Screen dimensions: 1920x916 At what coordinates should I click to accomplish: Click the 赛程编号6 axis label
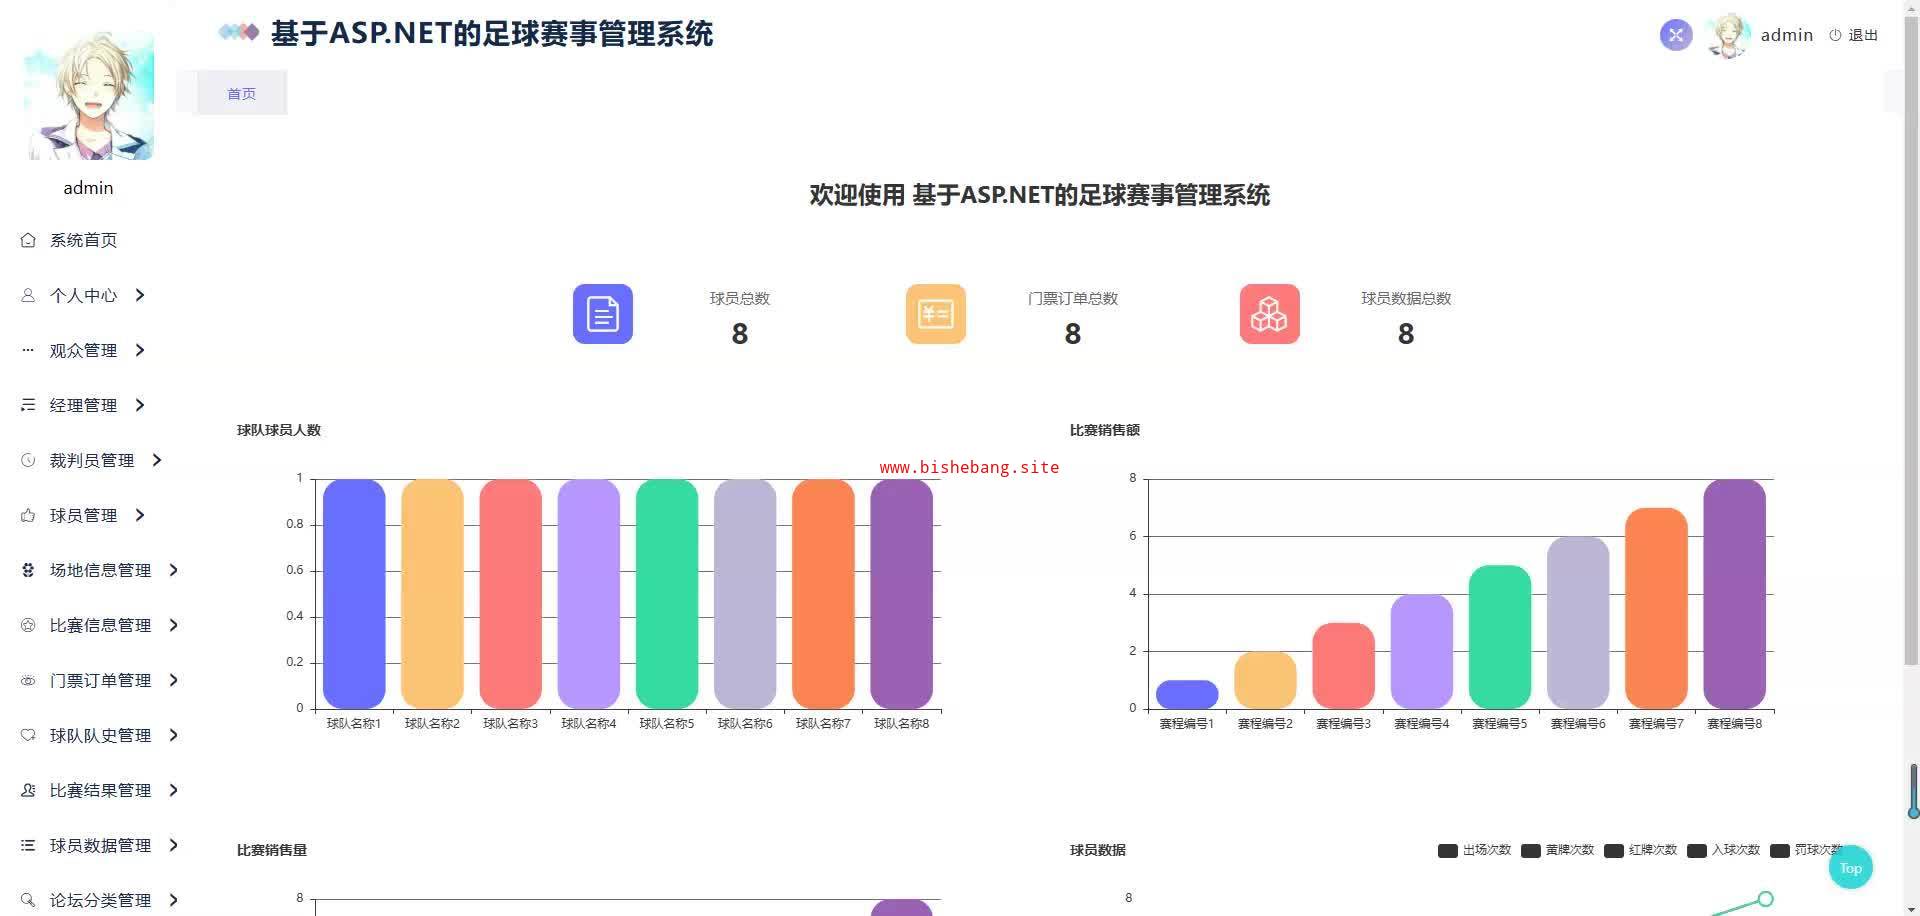[x=1578, y=723]
